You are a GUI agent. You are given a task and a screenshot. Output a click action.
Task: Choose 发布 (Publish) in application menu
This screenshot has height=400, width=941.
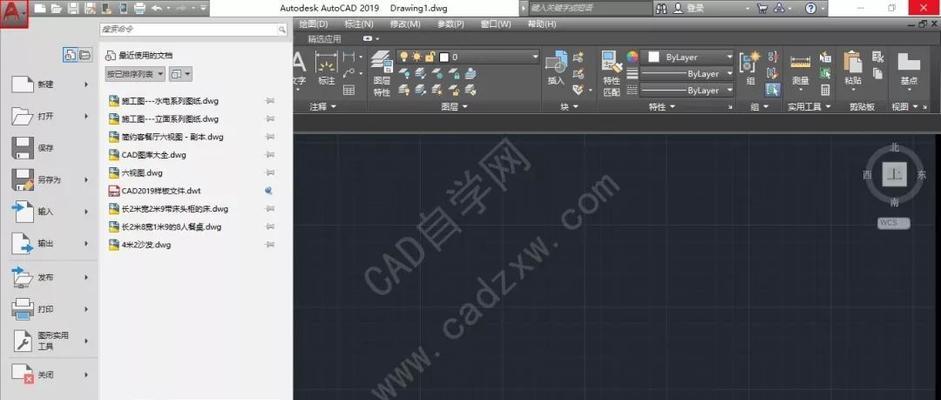coord(50,277)
